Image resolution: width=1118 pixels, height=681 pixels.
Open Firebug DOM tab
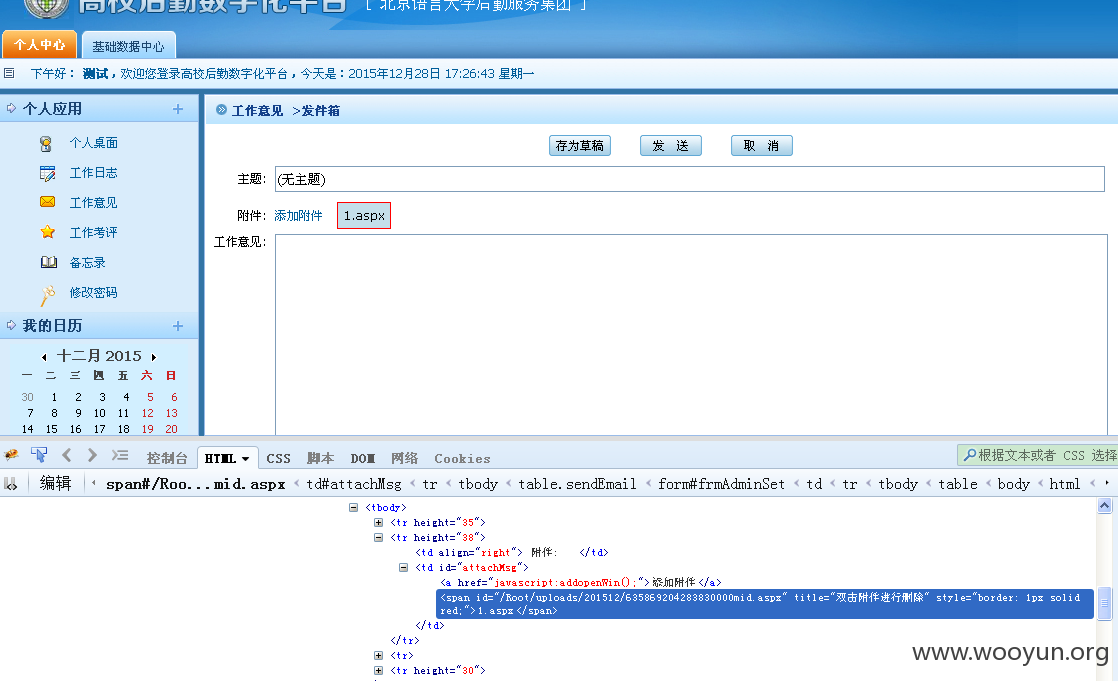click(x=362, y=459)
